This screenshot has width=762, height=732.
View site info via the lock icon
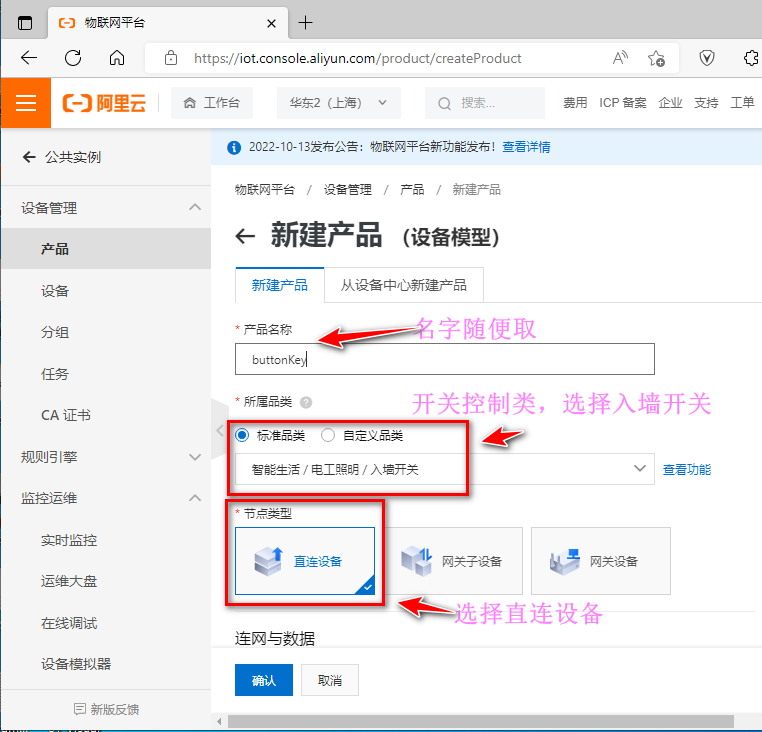pyautogui.click(x=171, y=58)
